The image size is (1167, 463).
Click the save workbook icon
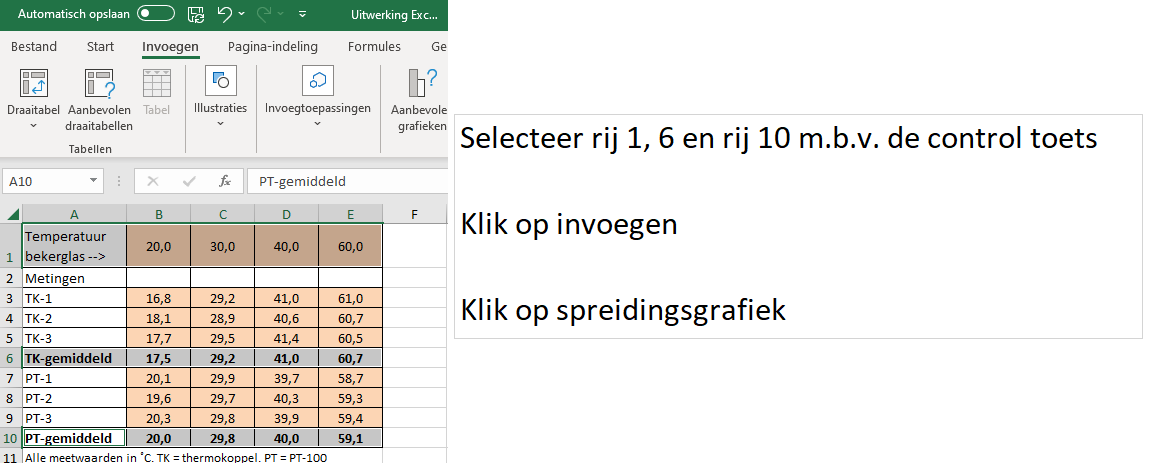(196, 15)
